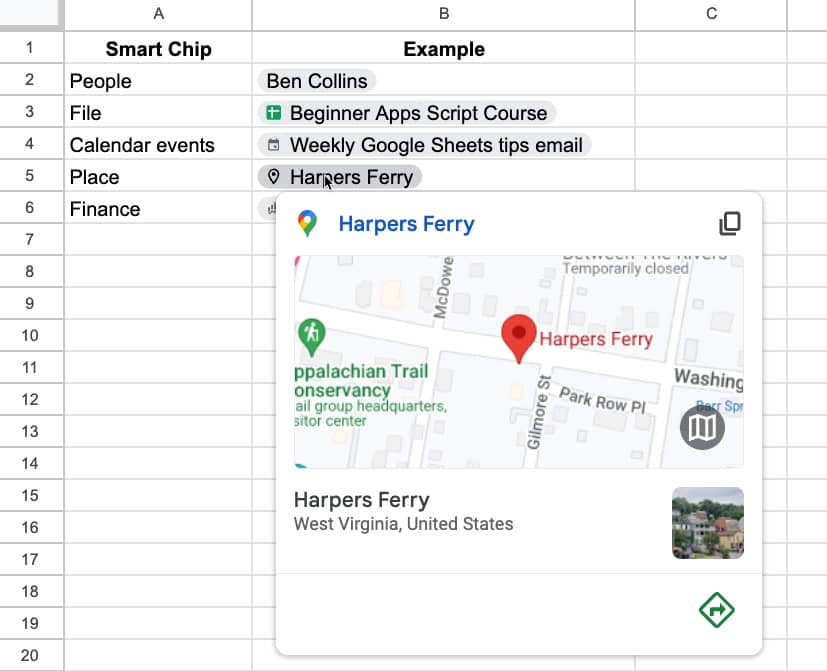Image resolution: width=827 pixels, height=671 pixels.
Task: Open the Weekly Google Sheets tips email chip
Action: (424, 145)
